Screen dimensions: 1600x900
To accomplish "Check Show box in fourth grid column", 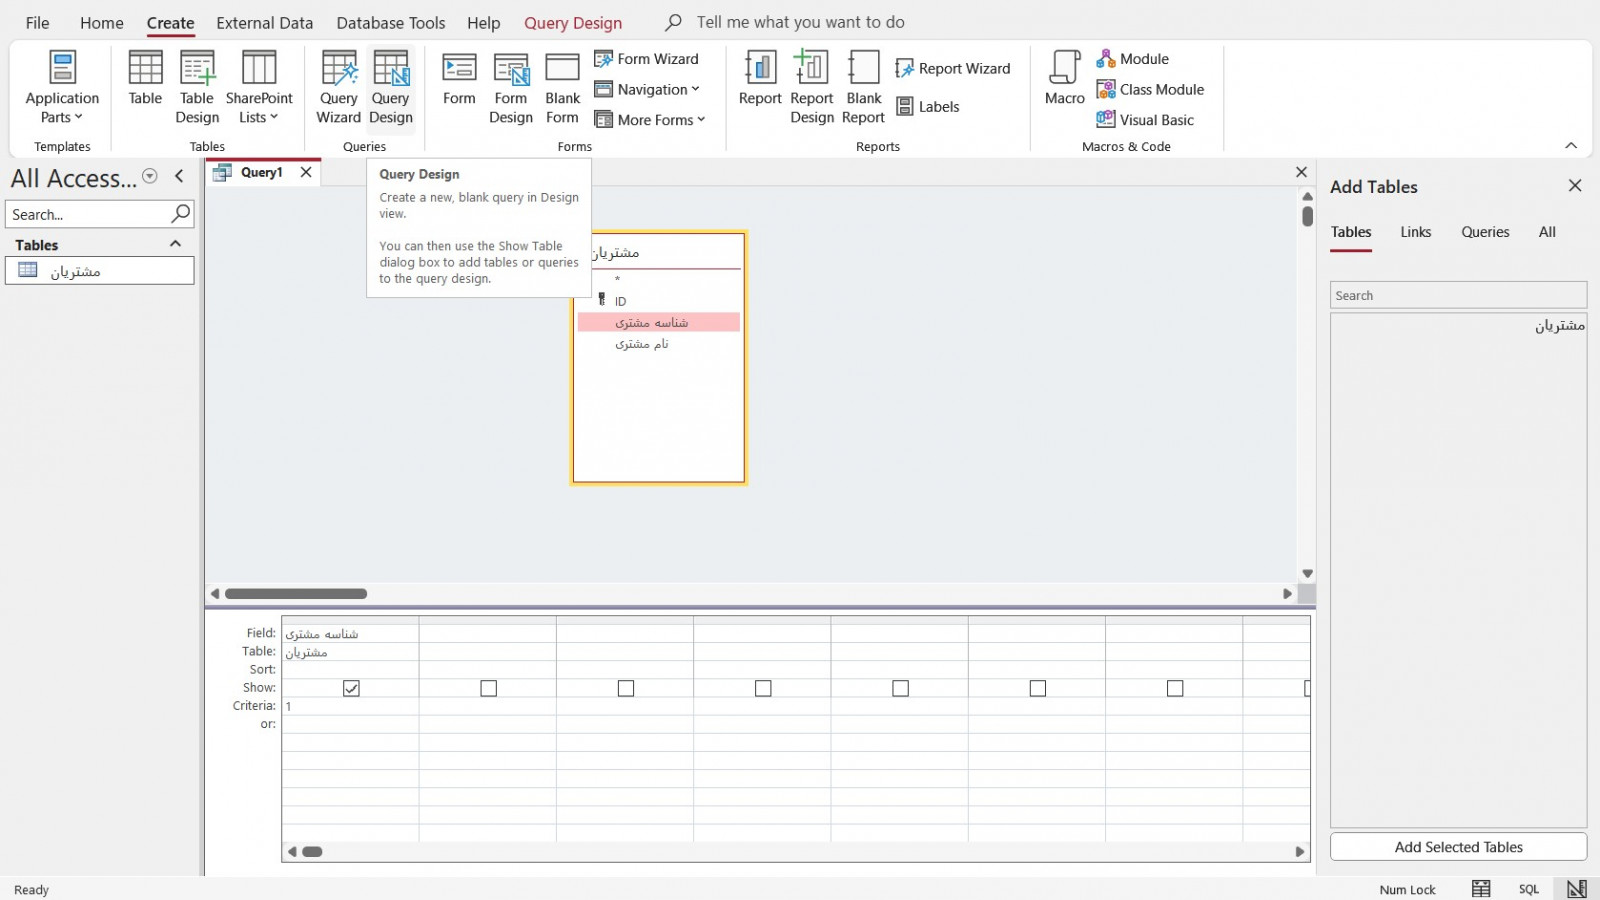I will pos(763,688).
